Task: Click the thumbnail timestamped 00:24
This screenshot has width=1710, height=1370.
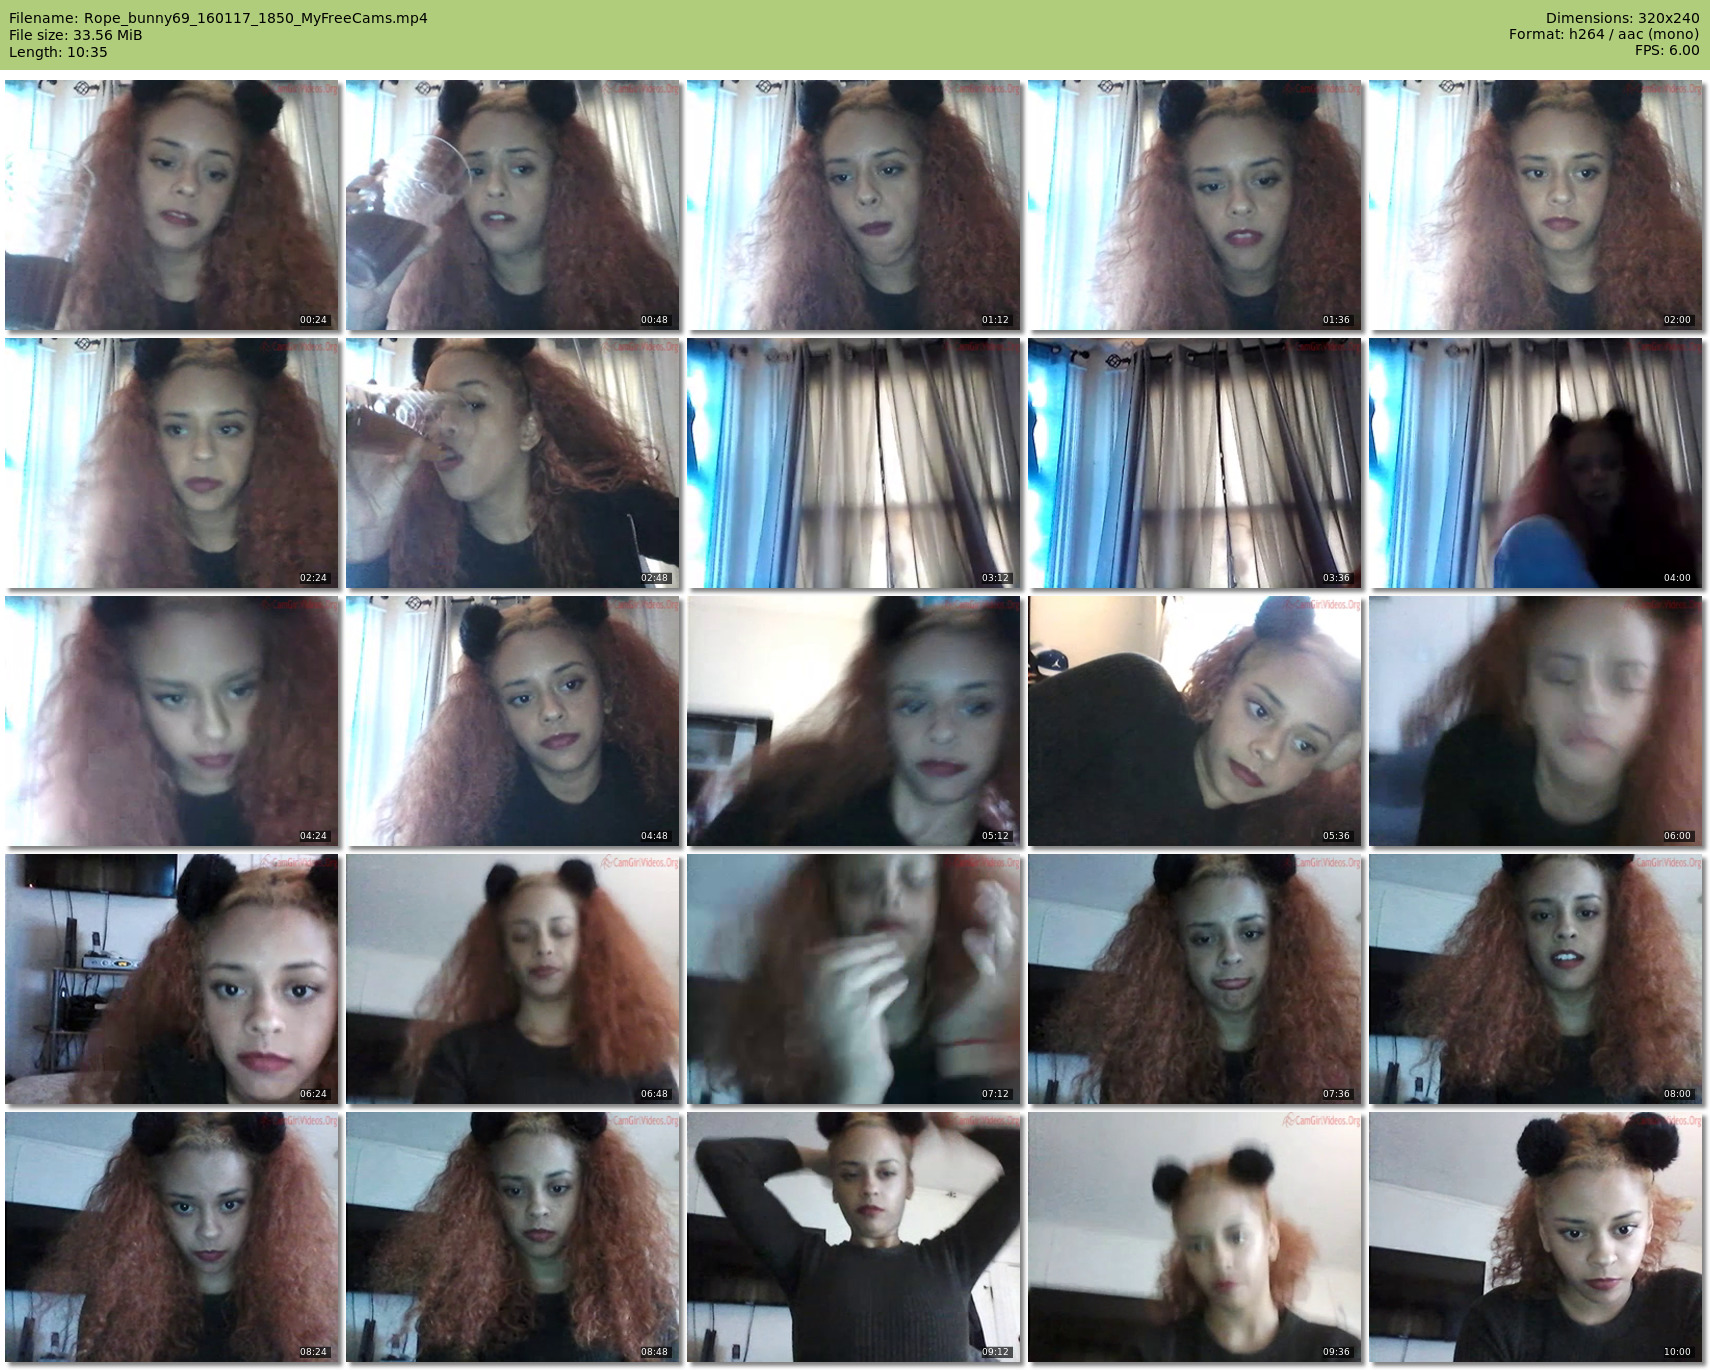Action: (172, 205)
